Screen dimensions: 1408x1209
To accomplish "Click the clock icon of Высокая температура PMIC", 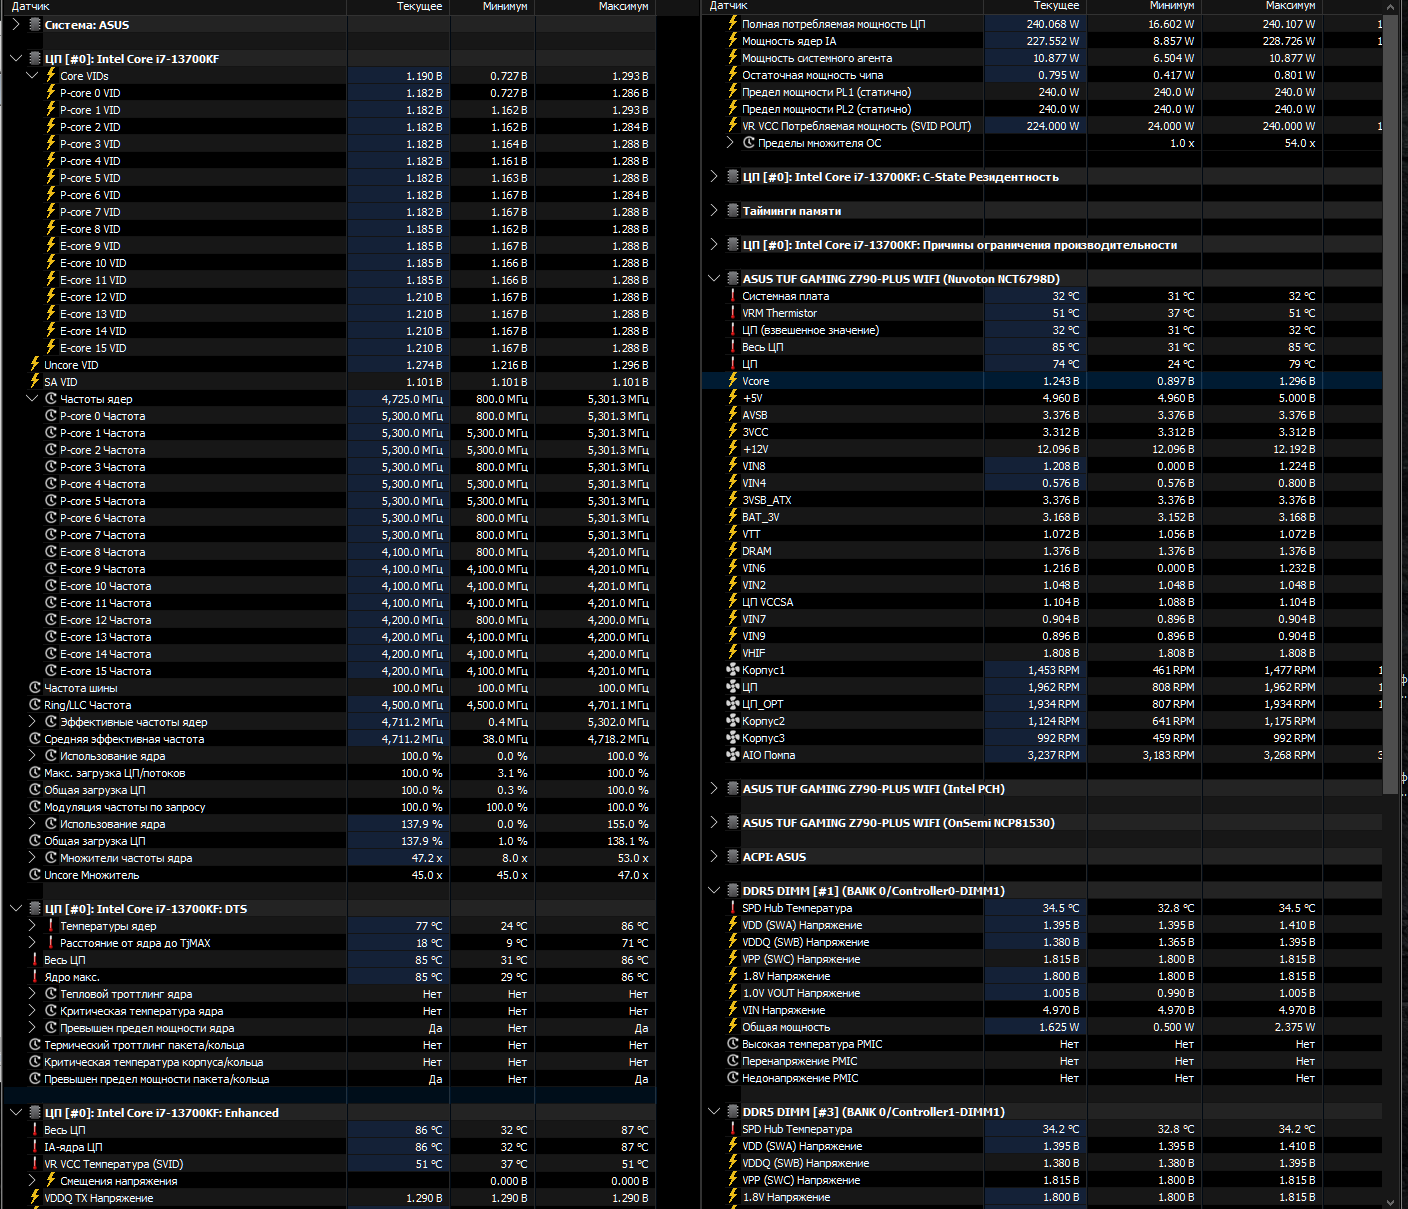I will pos(733,1043).
